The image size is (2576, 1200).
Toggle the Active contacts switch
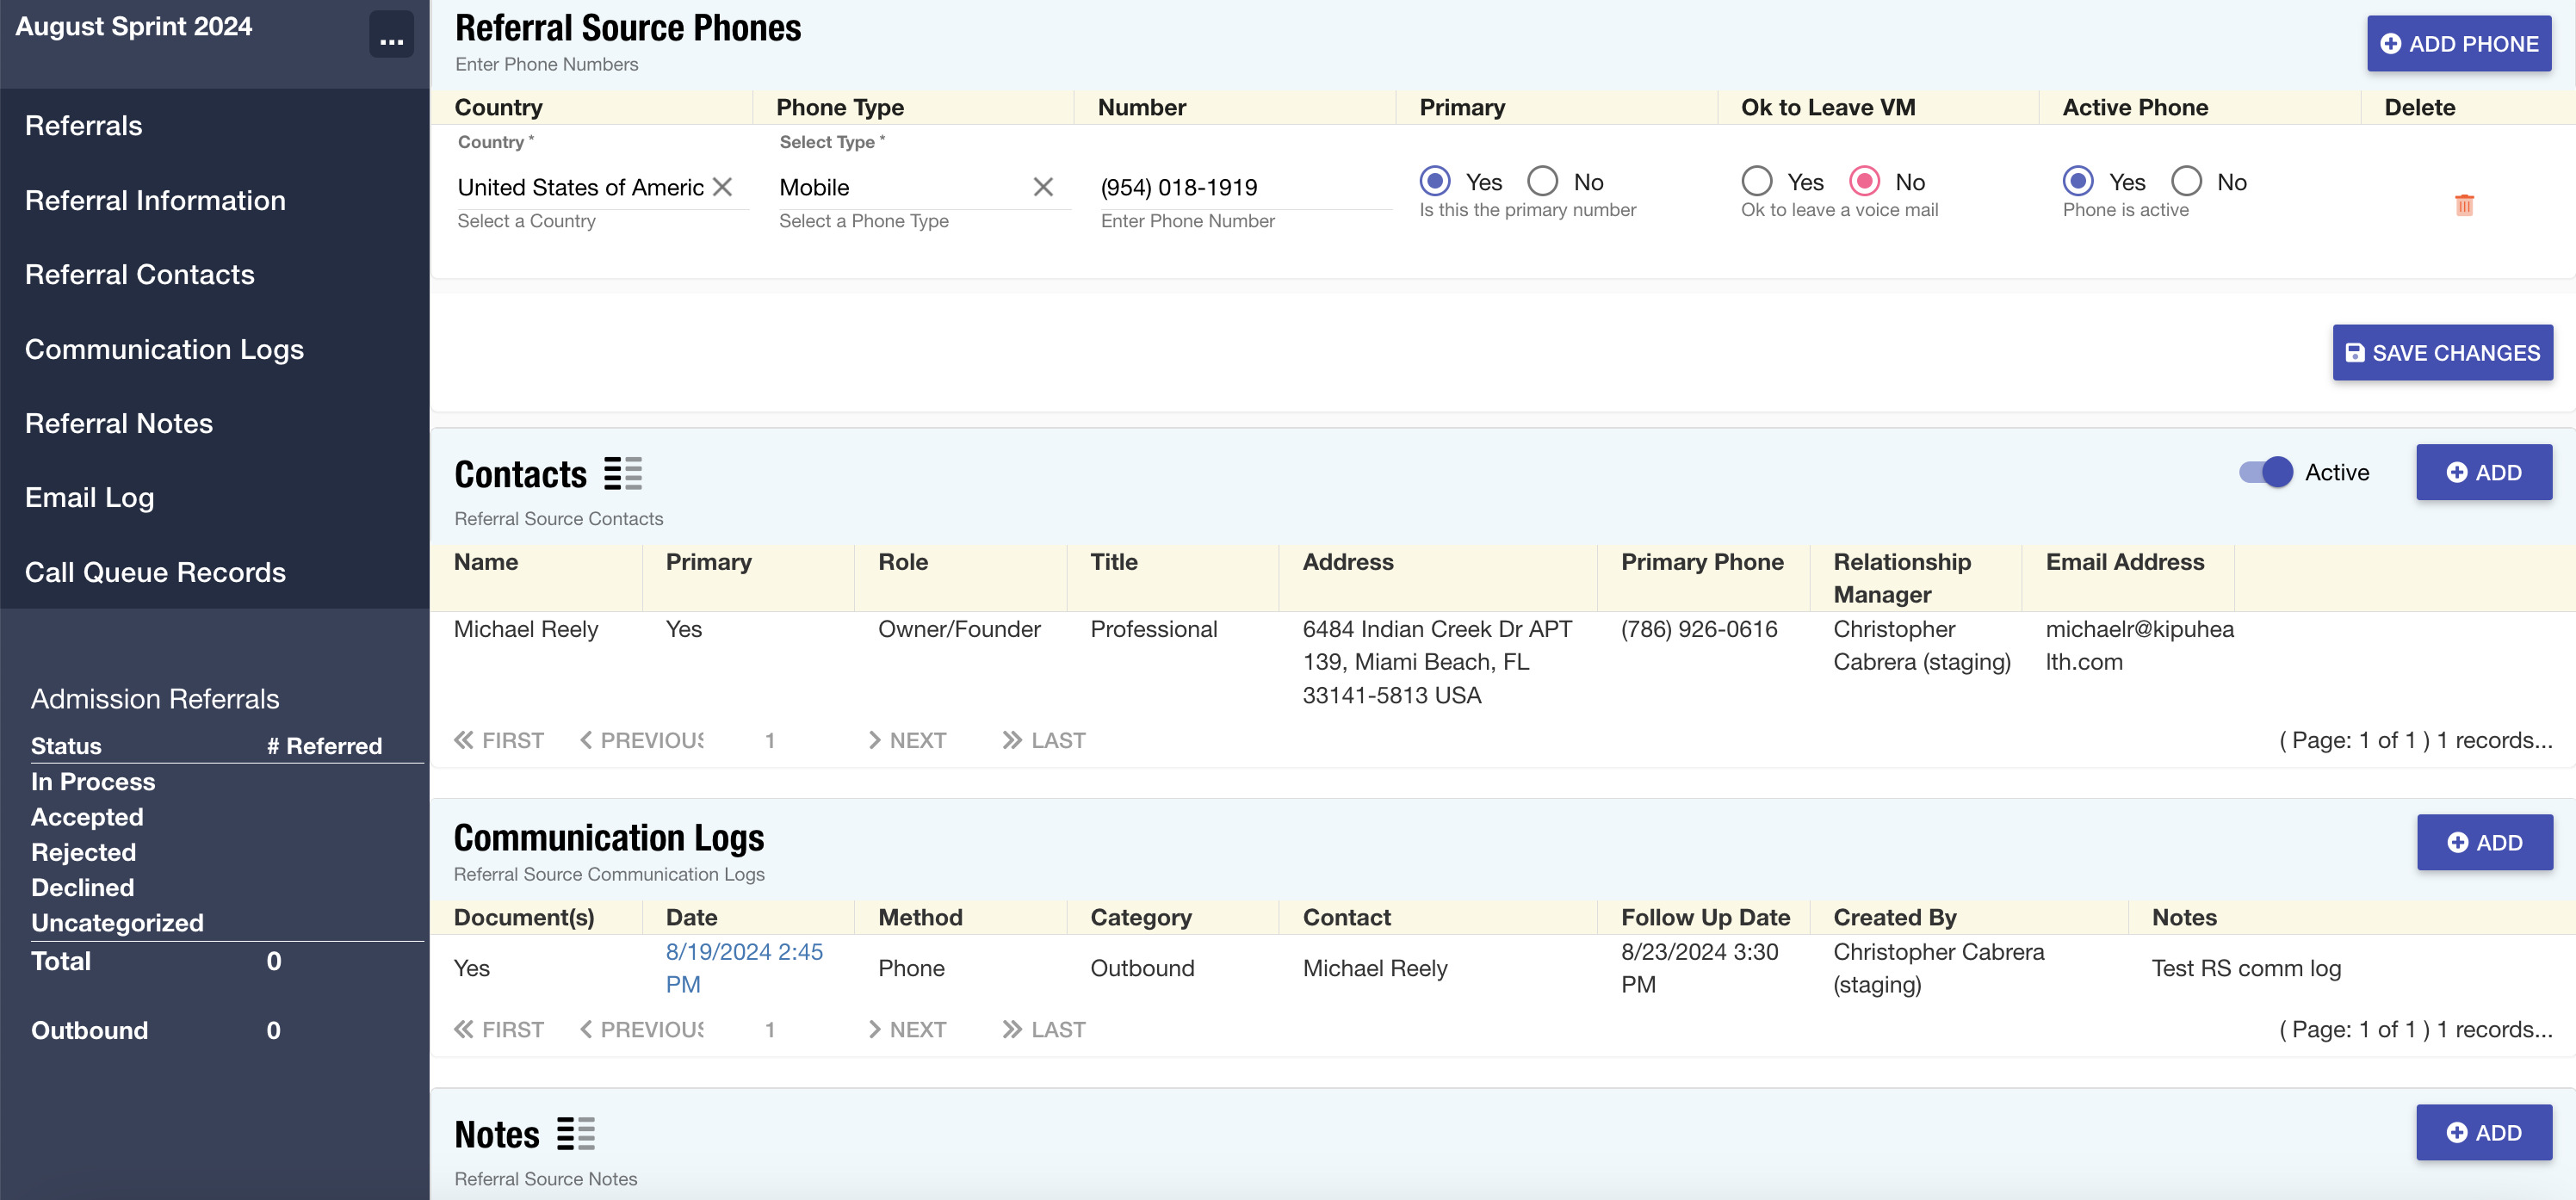tap(2266, 472)
